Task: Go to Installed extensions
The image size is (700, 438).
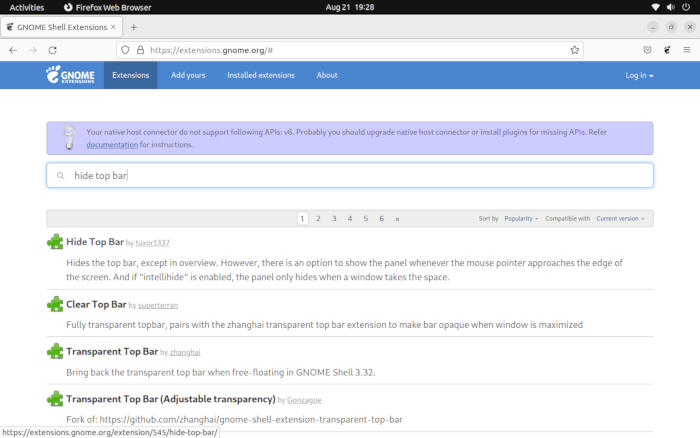Action: click(261, 75)
